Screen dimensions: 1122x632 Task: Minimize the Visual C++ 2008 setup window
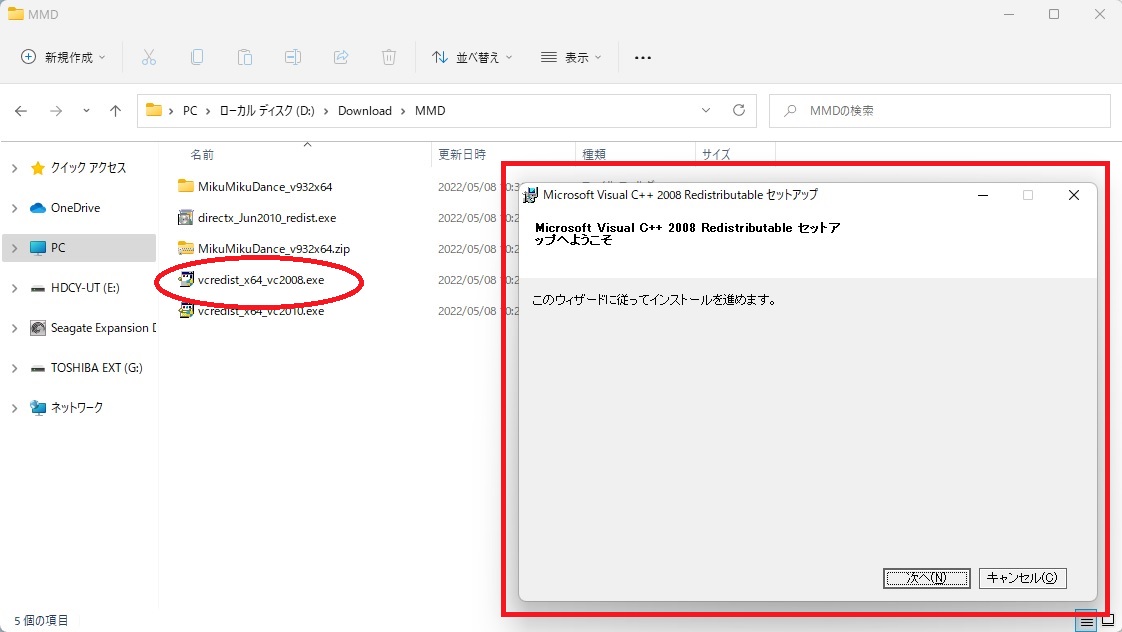(983, 195)
